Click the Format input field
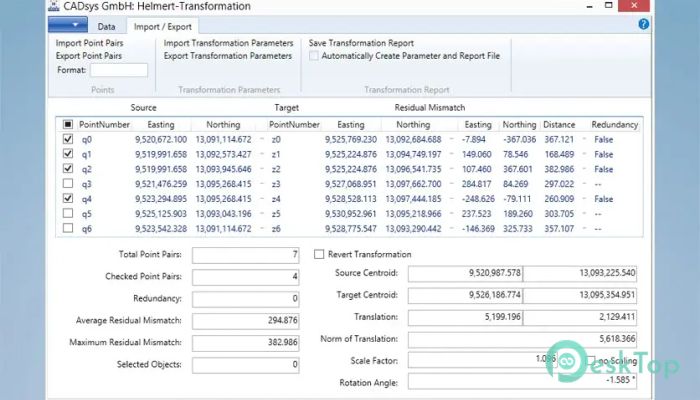 click(x=118, y=70)
